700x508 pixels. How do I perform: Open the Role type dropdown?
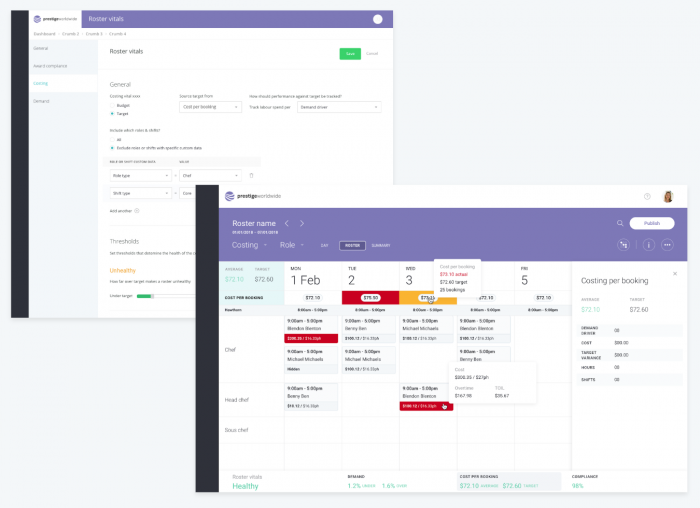(x=141, y=175)
